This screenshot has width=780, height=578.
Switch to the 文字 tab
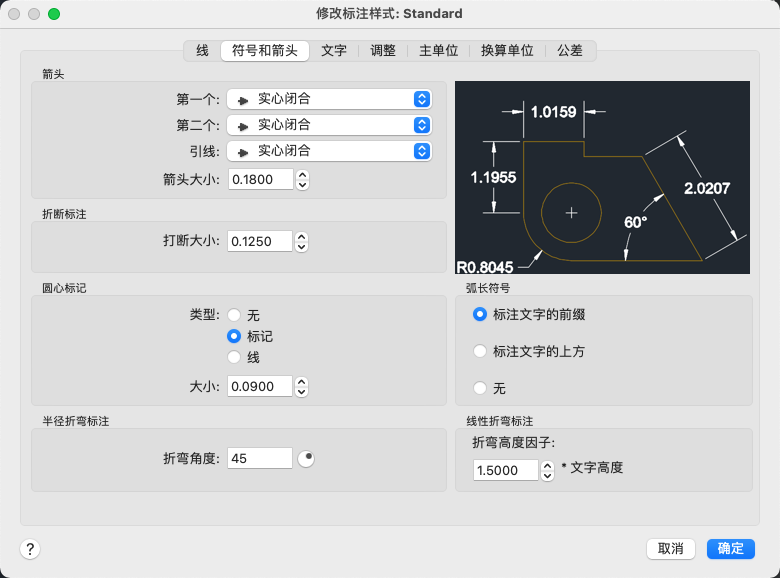(x=334, y=51)
